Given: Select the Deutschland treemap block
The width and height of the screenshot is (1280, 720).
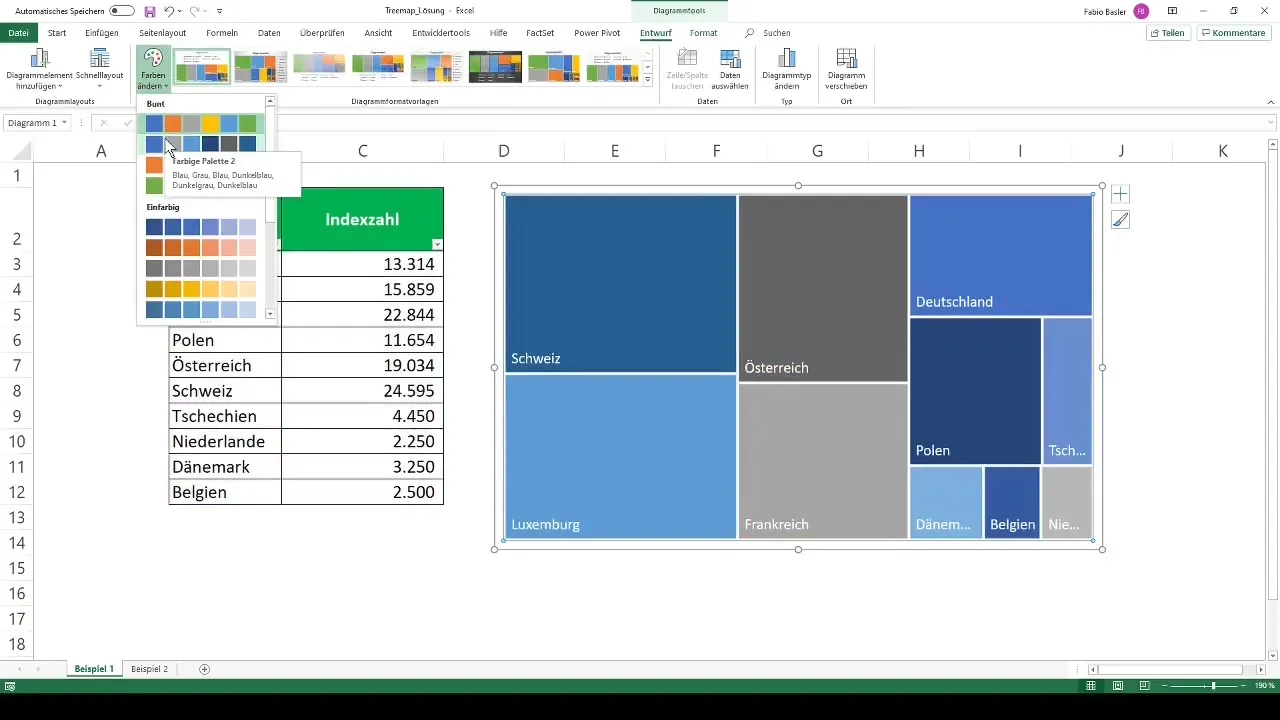Looking at the screenshot, I should point(1001,255).
